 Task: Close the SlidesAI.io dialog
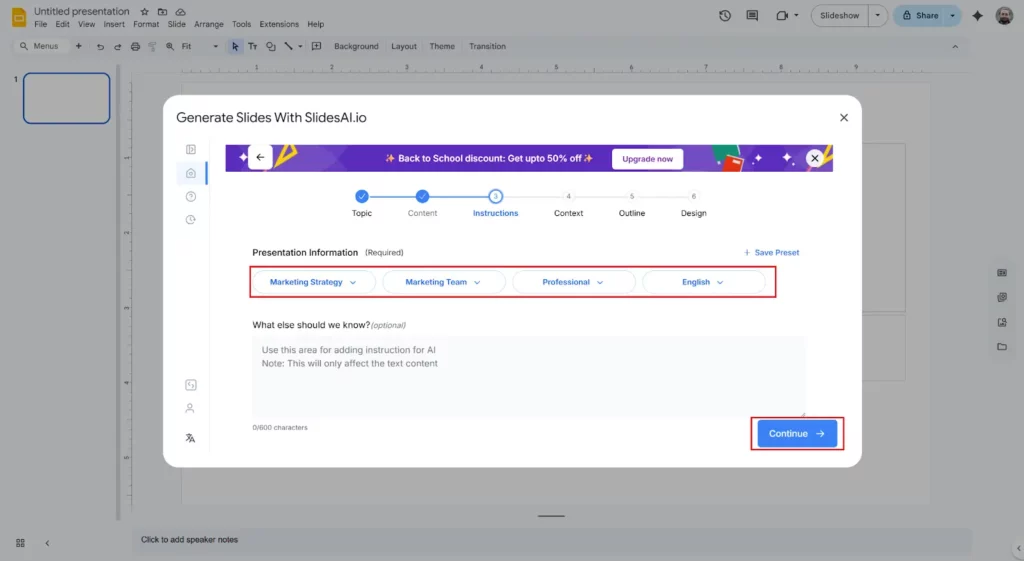coord(843,118)
